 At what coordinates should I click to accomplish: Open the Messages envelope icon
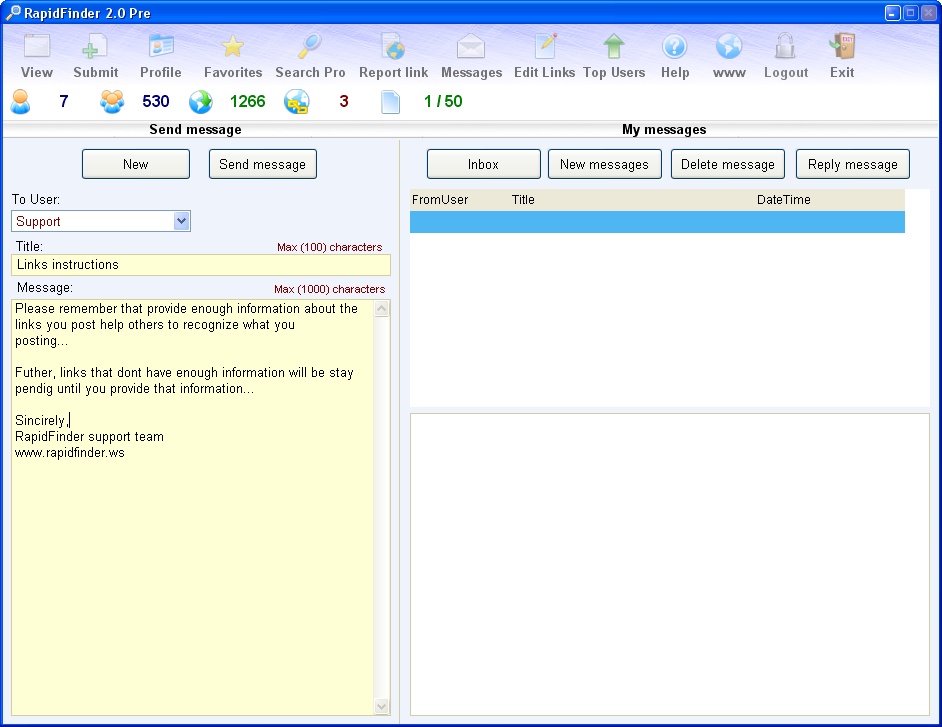pyautogui.click(x=471, y=46)
